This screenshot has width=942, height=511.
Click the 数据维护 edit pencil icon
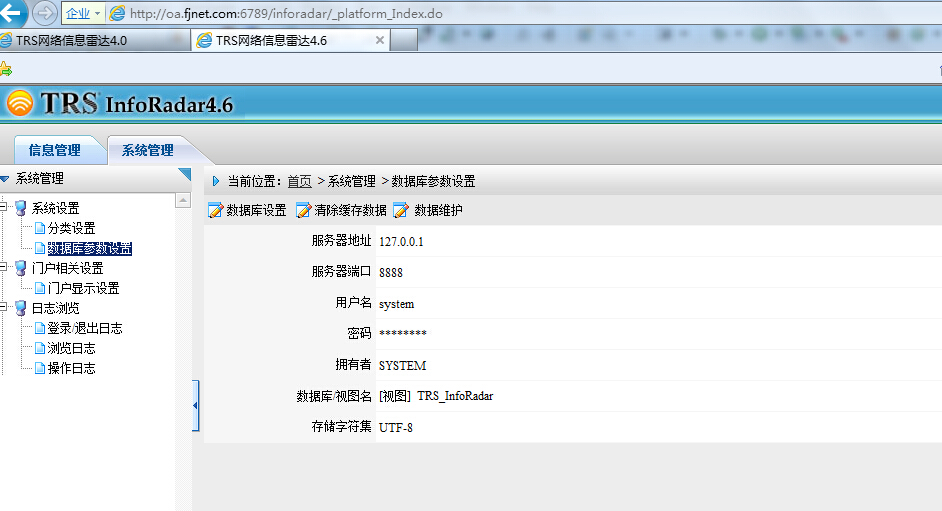(401, 210)
